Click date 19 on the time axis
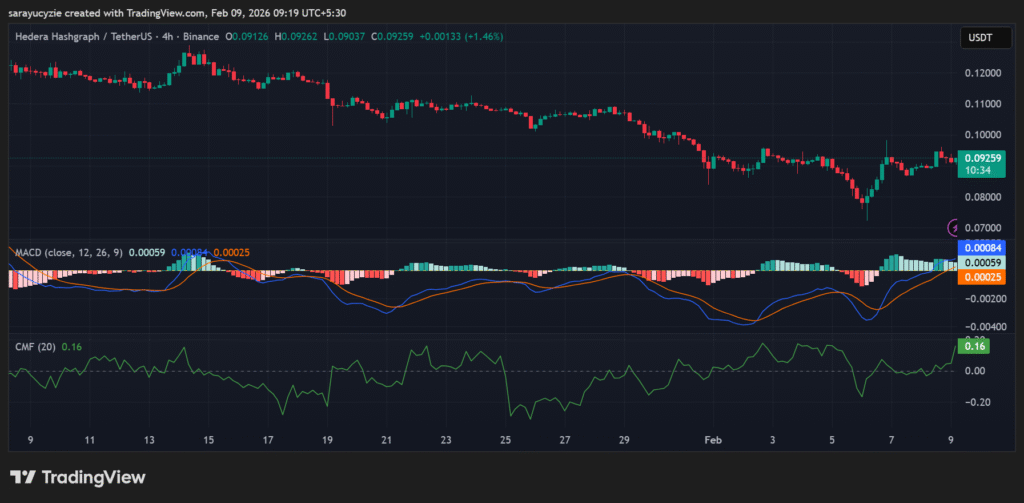The height and width of the screenshot is (503, 1024). click(328, 439)
